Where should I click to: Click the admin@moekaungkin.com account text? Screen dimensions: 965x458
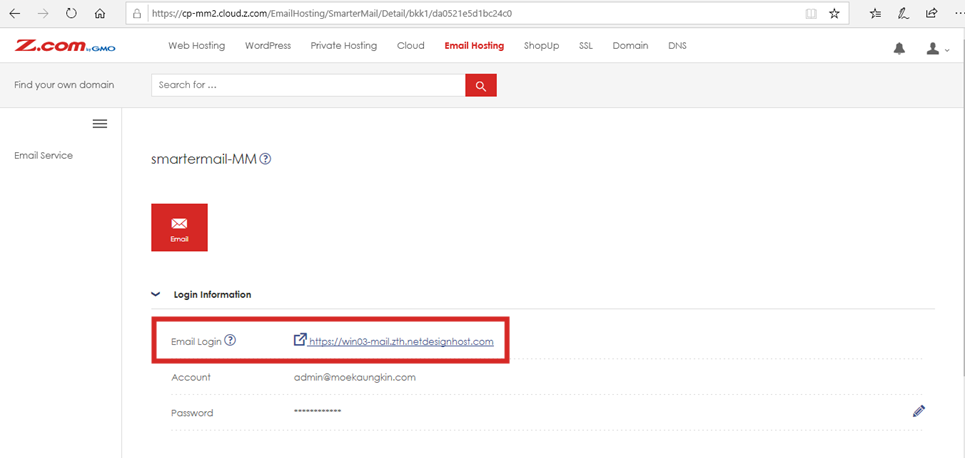tap(354, 377)
